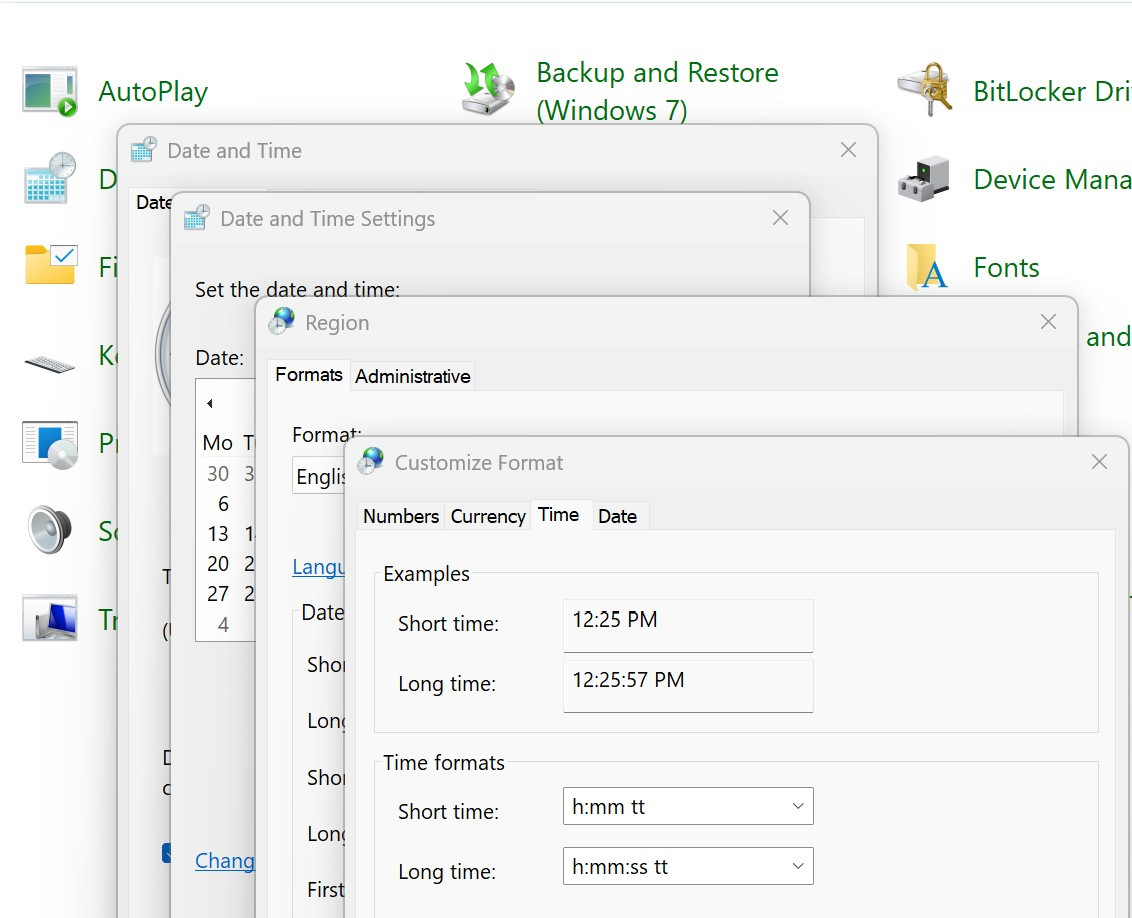Close the Region window
Screen dimensions: 1132x918
tap(1048, 322)
